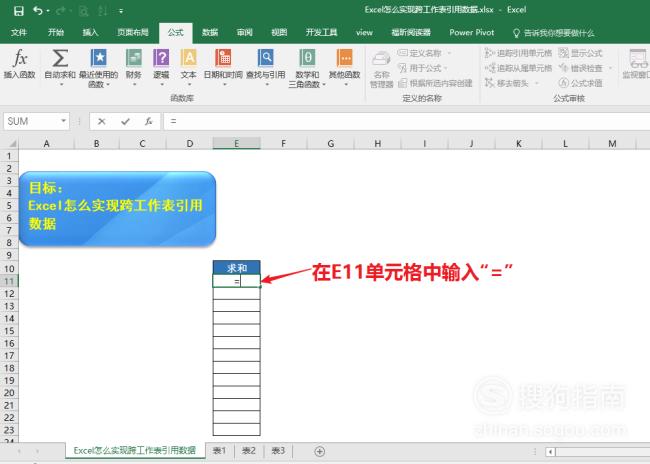Viewport: 650px width, 464px height.
Task: Click the Trace Precedents button
Action: (518, 53)
